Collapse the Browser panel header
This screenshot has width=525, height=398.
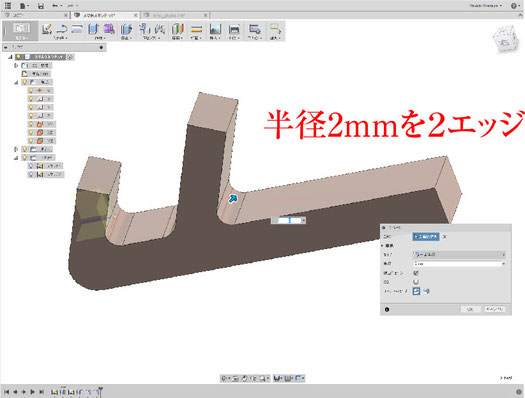point(6,48)
